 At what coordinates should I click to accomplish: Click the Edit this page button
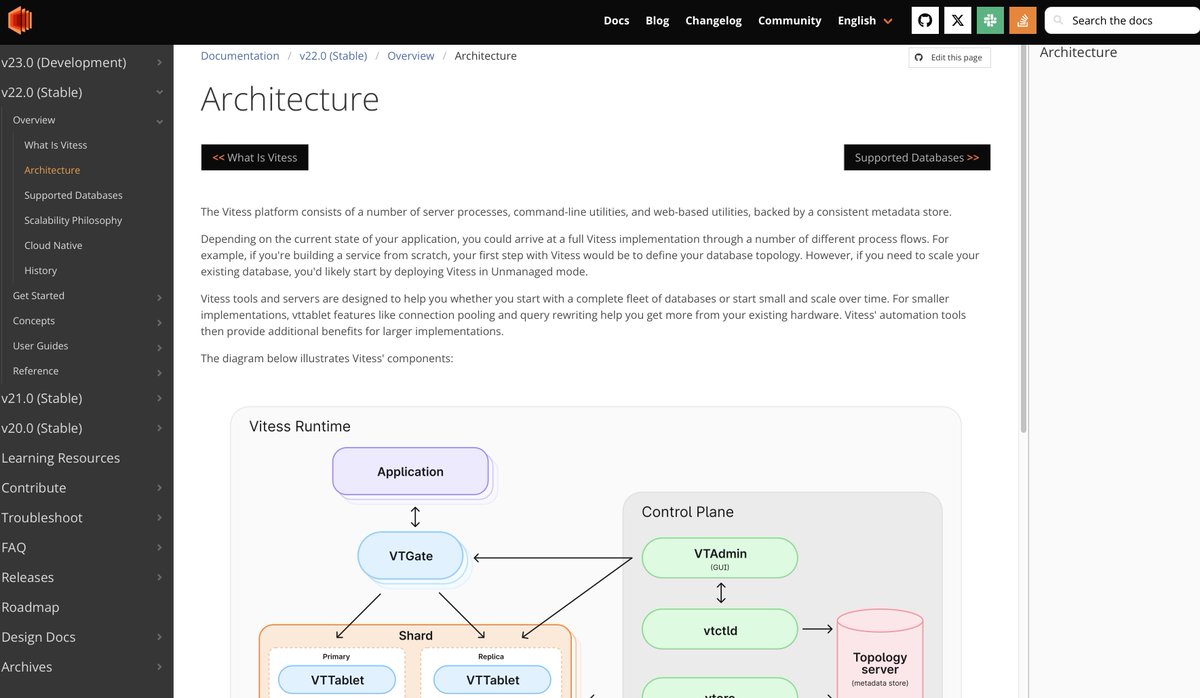(x=949, y=58)
